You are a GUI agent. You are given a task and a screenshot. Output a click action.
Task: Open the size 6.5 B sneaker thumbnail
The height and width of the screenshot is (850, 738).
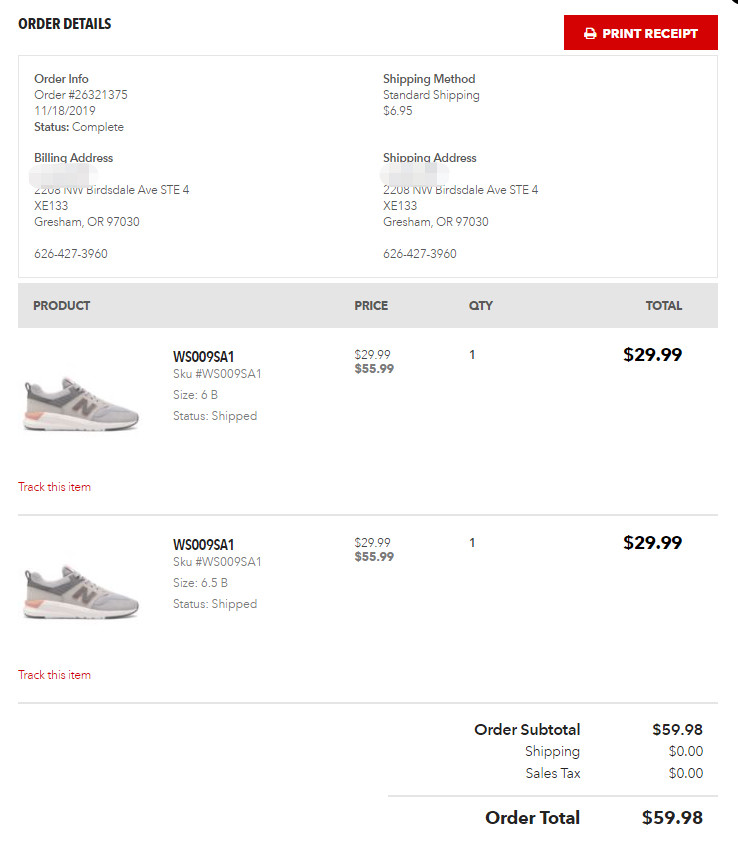81,590
